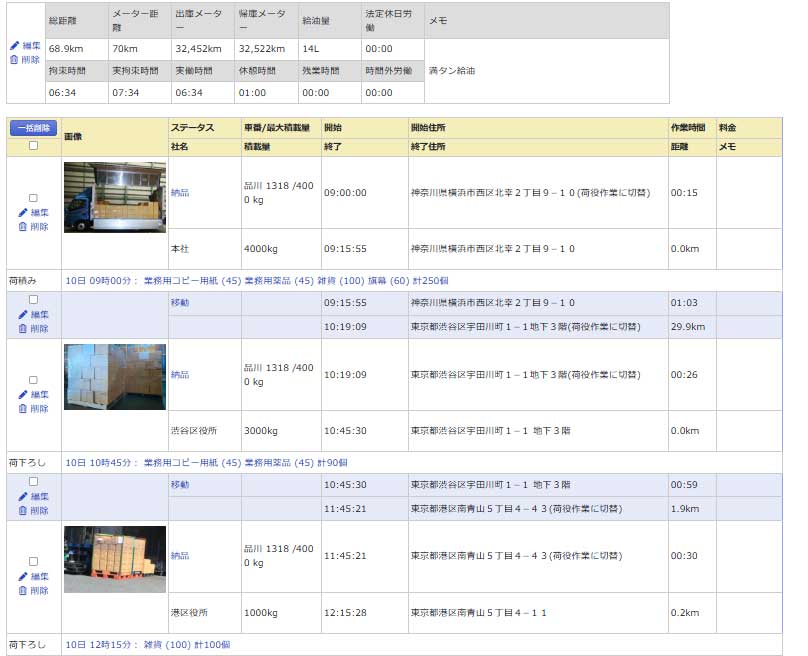Click the pencil icon on the 09:15:55 移動 row
The width and height of the screenshot is (808, 656).
[x=23, y=314]
